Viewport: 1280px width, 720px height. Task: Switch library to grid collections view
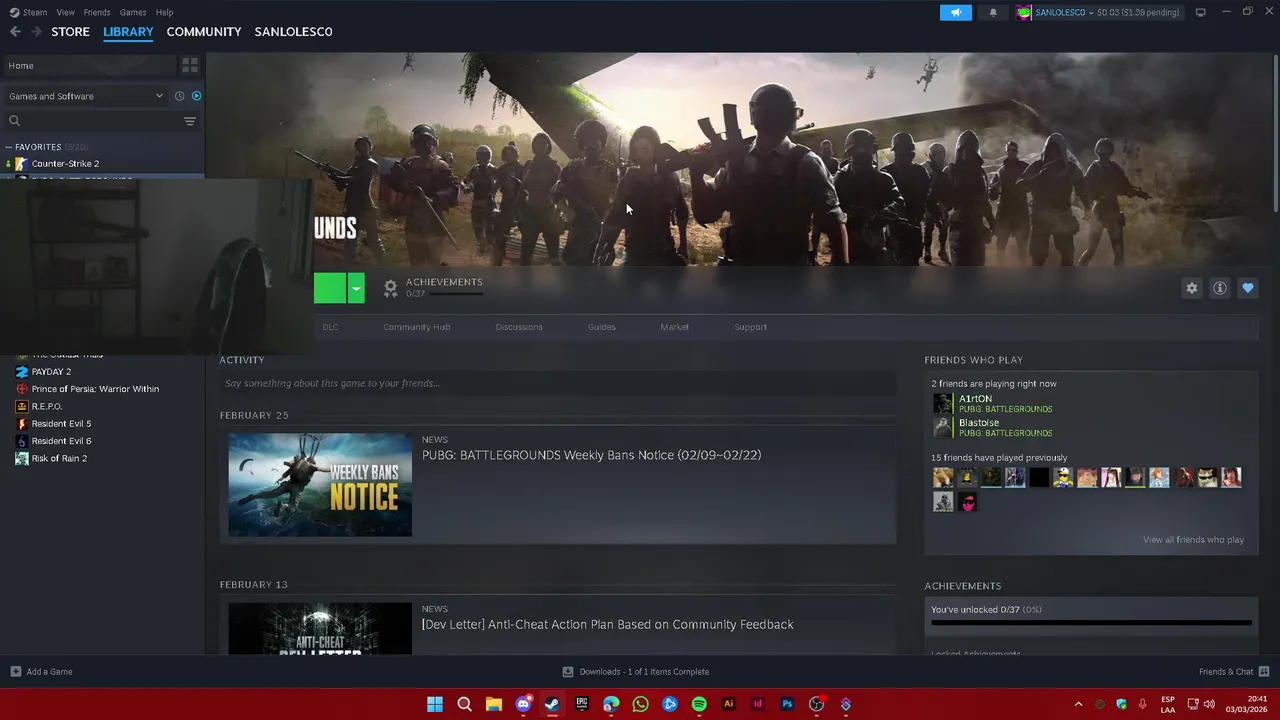click(190, 65)
